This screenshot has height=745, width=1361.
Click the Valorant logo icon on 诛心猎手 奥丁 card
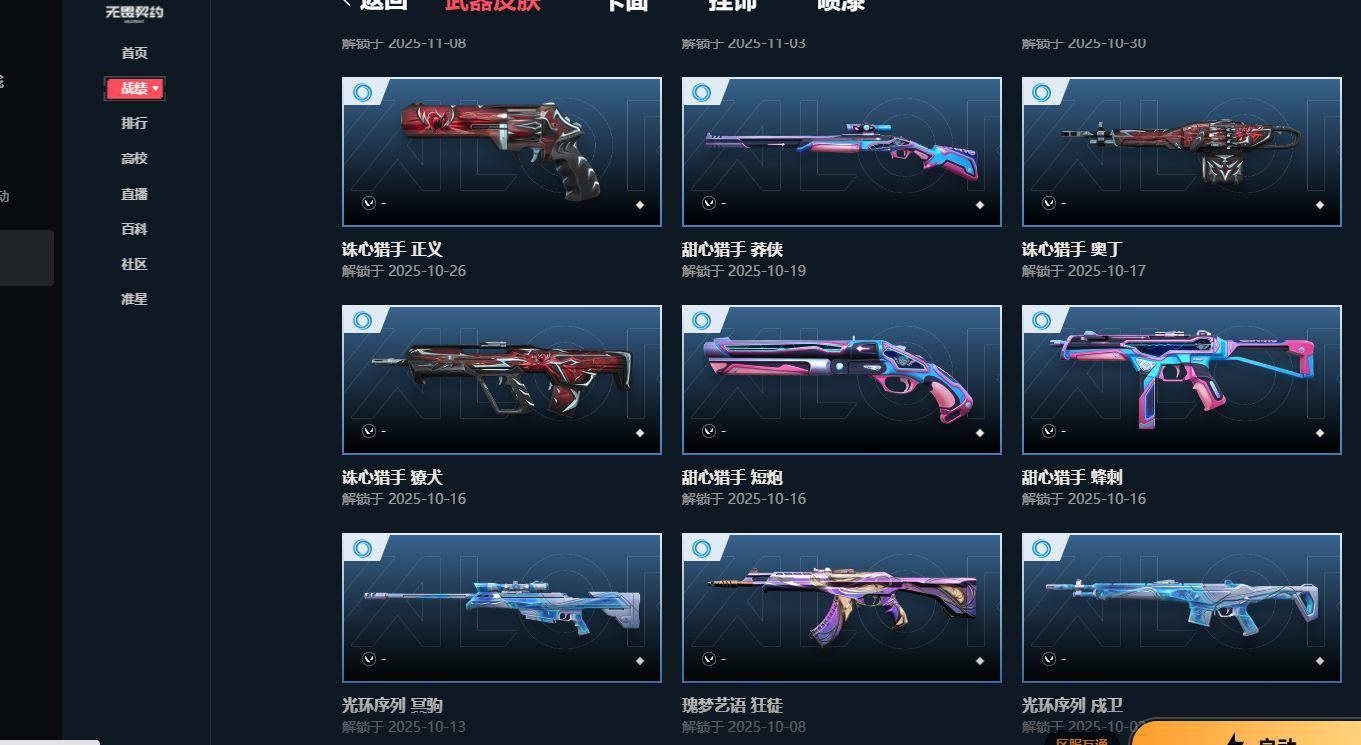(x=1049, y=203)
